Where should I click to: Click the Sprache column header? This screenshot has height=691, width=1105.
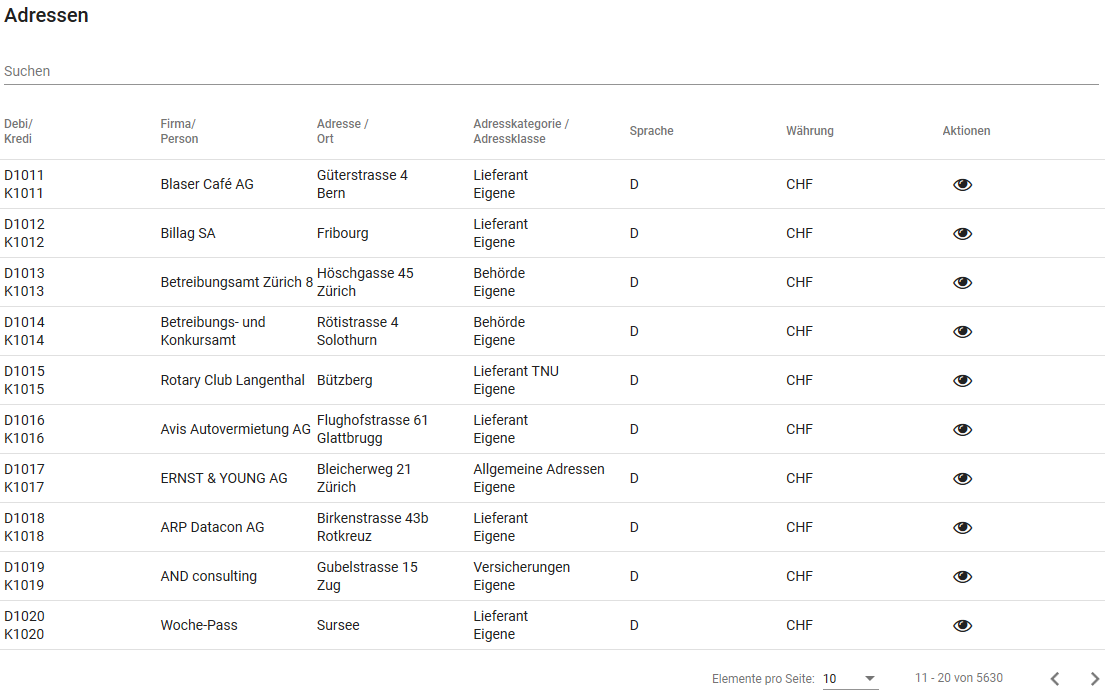(x=651, y=131)
